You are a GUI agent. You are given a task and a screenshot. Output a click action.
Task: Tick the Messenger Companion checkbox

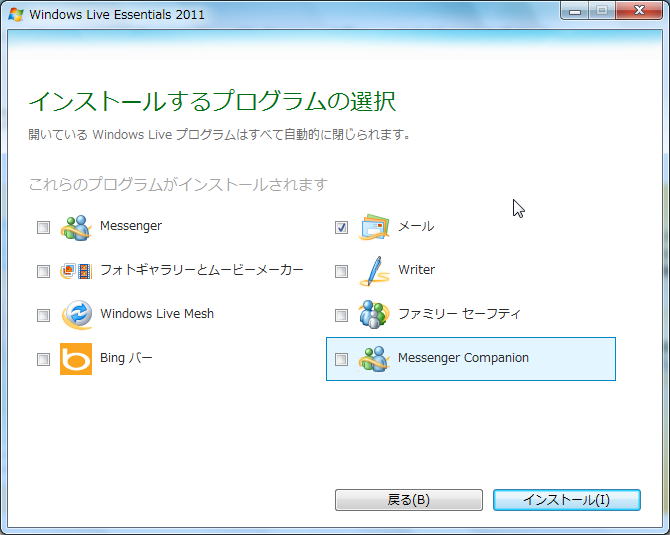(341, 359)
